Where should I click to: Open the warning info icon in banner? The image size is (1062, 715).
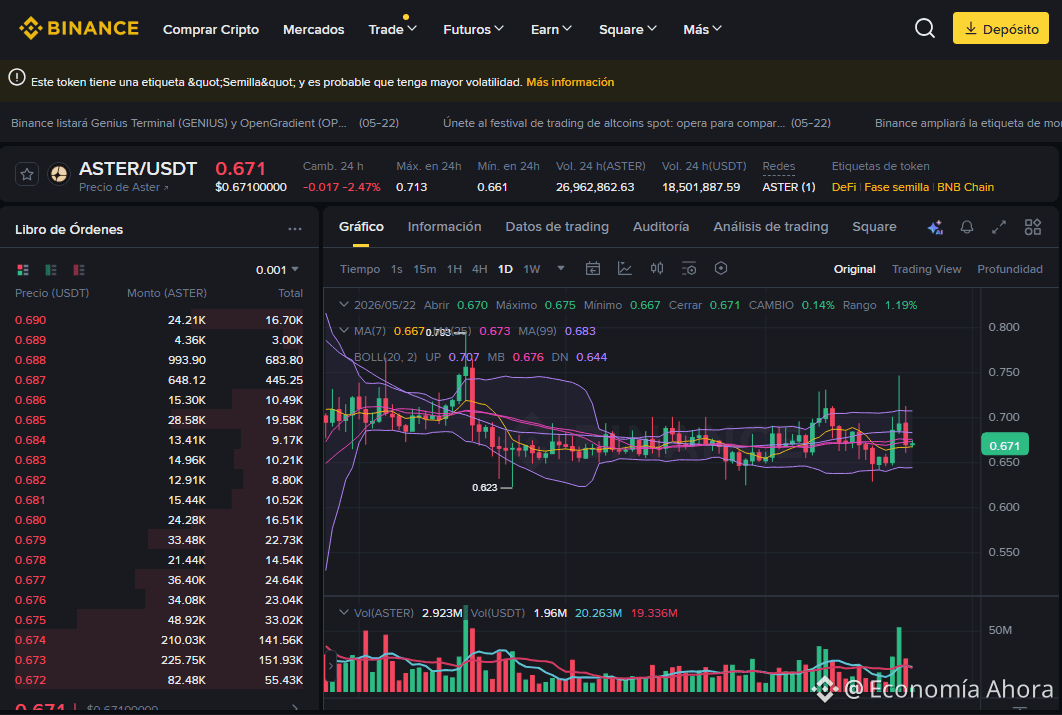click(17, 78)
